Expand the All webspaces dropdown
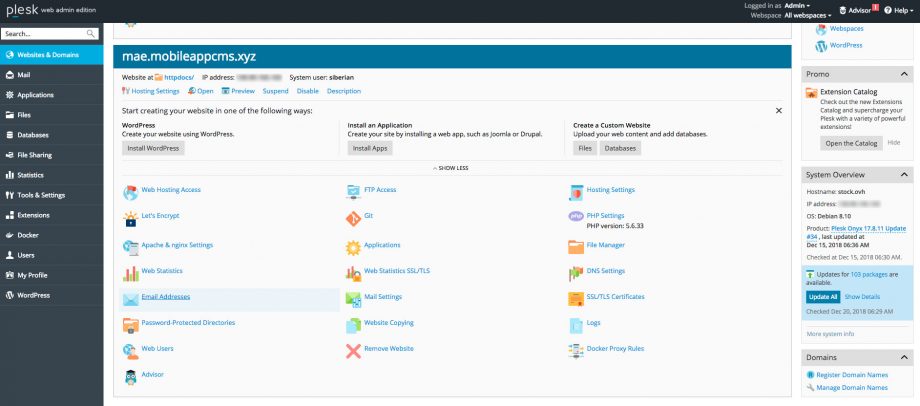The height and width of the screenshot is (406, 920). click(x=807, y=16)
